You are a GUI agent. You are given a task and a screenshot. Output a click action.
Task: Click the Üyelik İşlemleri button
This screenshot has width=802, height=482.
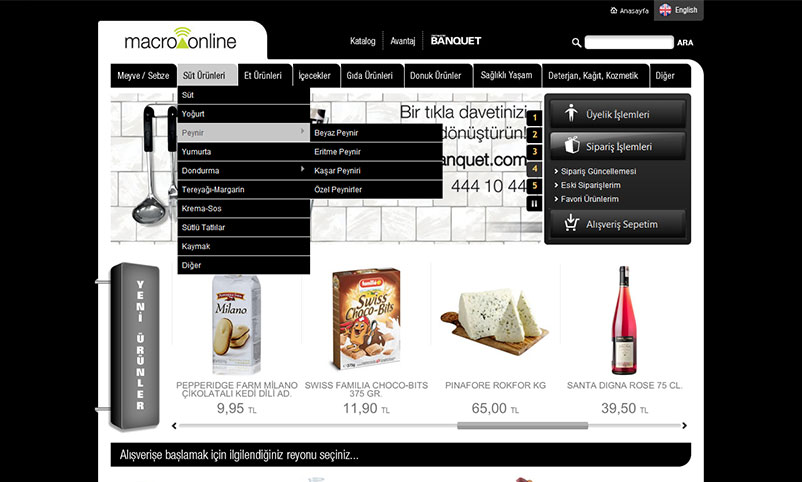[617, 114]
